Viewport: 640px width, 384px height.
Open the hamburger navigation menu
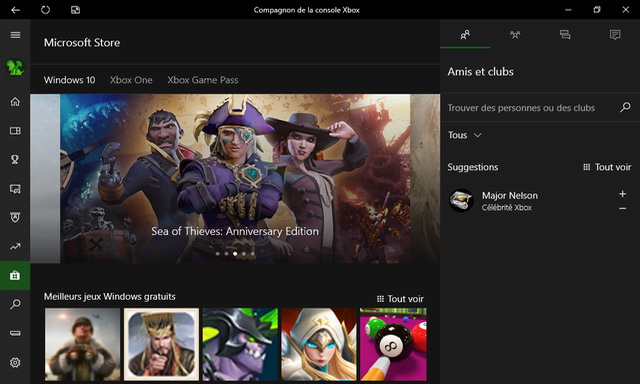(15, 35)
